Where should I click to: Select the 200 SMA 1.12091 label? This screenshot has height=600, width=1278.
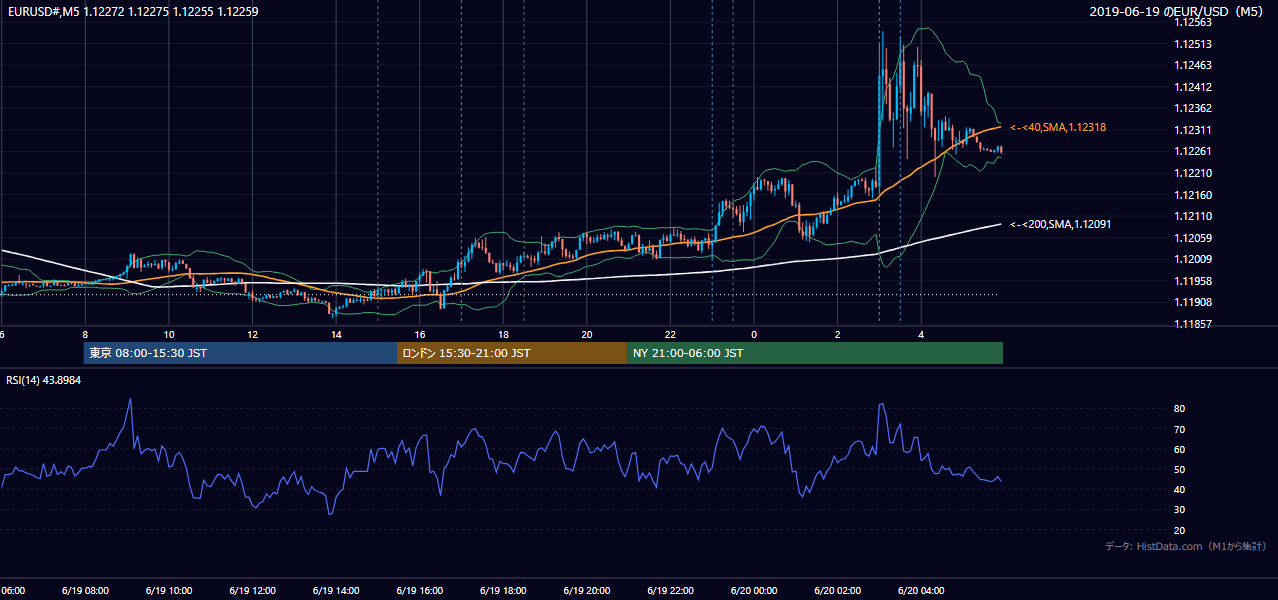1060,225
